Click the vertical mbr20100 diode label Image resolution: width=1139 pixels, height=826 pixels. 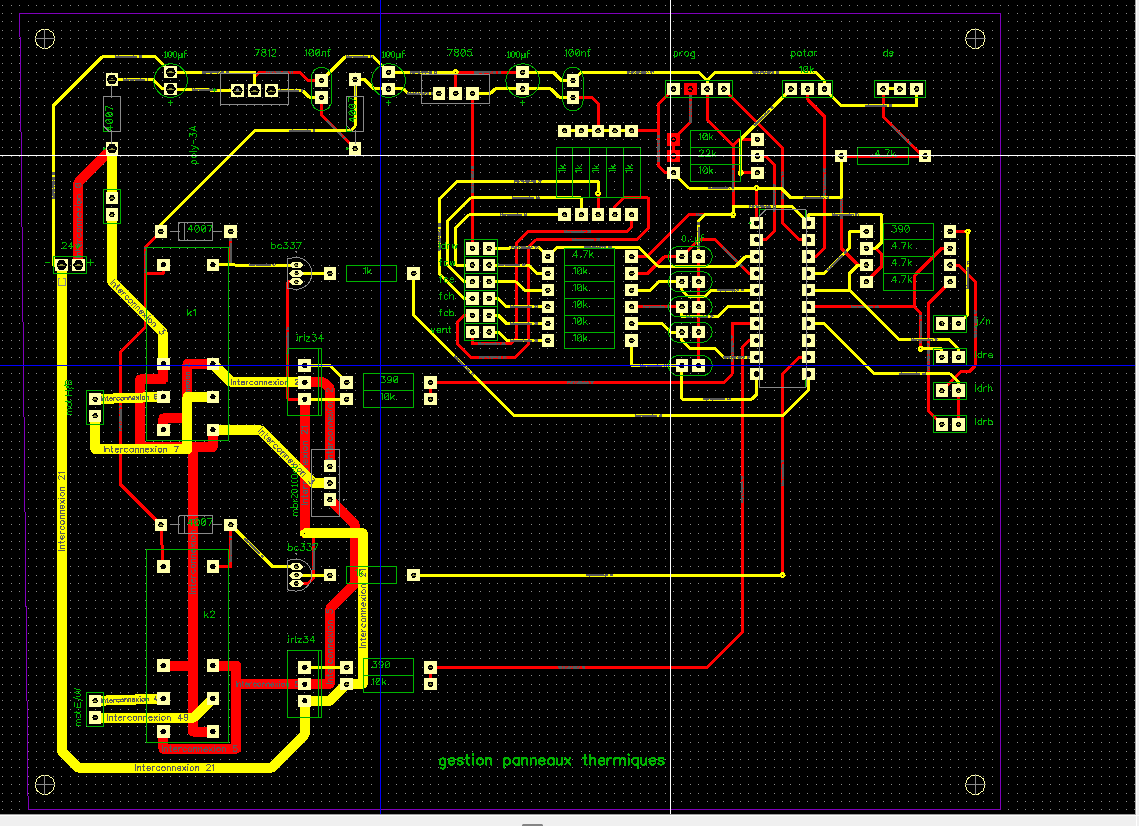click(x=295, y=493)
